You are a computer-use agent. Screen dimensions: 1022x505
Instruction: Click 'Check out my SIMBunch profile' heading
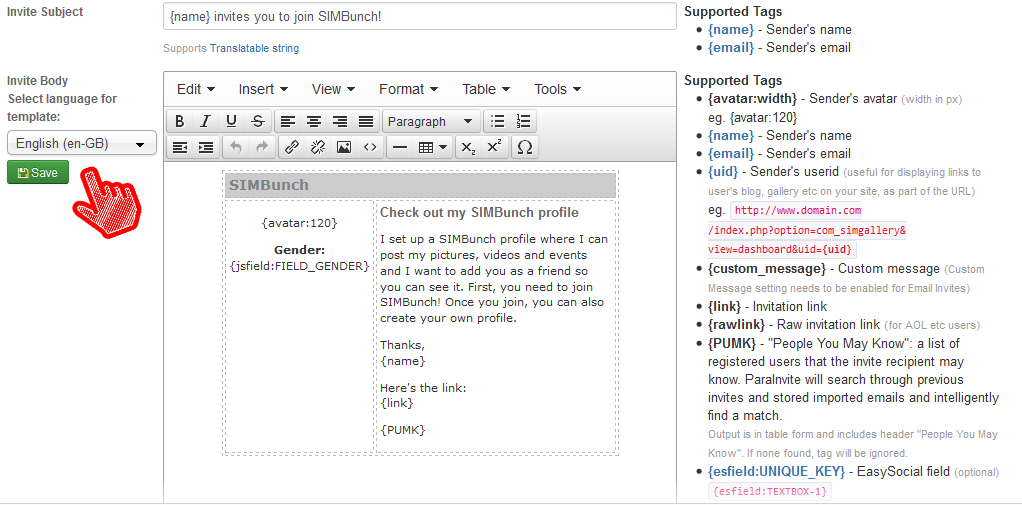[x=479, y=212]
